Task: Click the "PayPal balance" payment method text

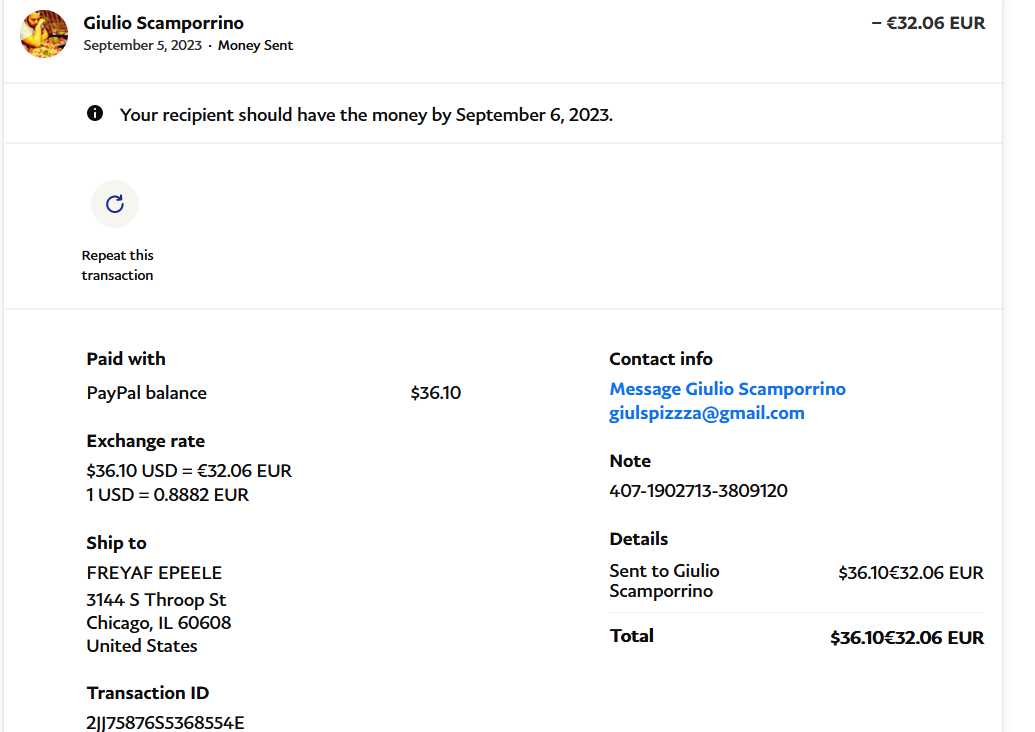Action: coord(147,393)
